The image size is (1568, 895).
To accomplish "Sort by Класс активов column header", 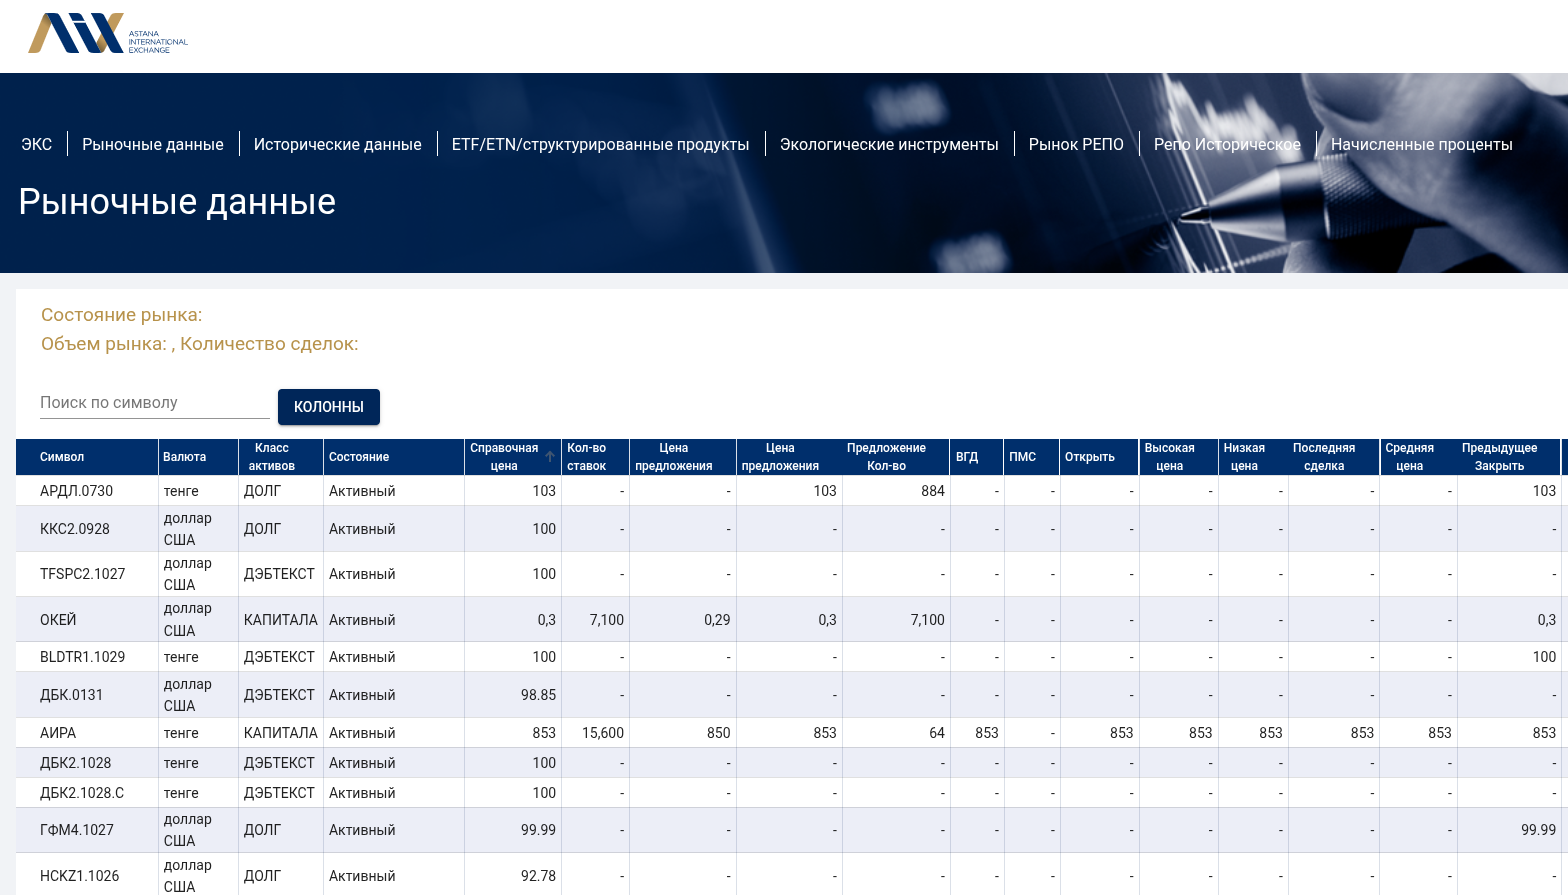I will [272, 457].
